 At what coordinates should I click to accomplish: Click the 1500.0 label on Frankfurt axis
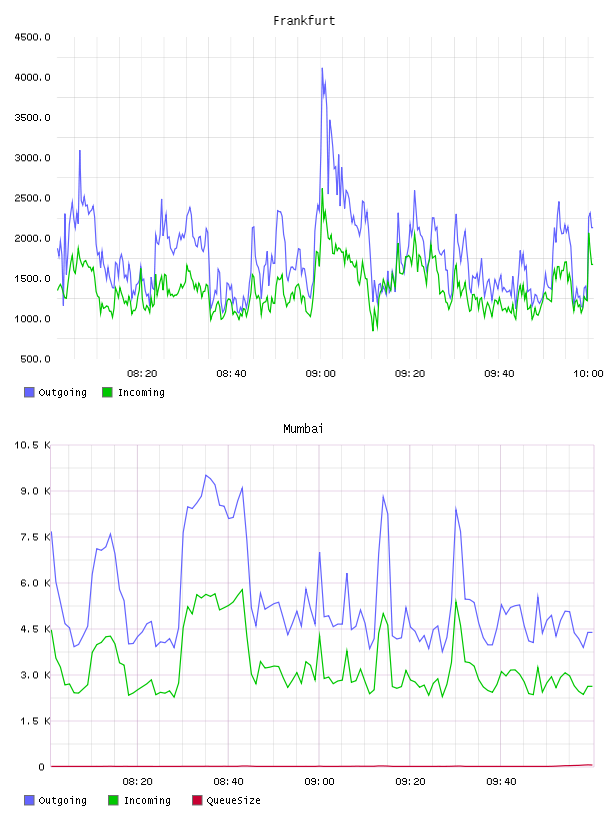coord(32,278)
